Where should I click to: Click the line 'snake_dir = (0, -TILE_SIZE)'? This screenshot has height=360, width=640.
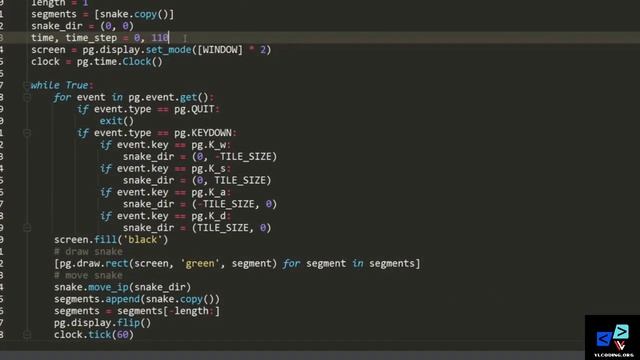coord(200,156)
